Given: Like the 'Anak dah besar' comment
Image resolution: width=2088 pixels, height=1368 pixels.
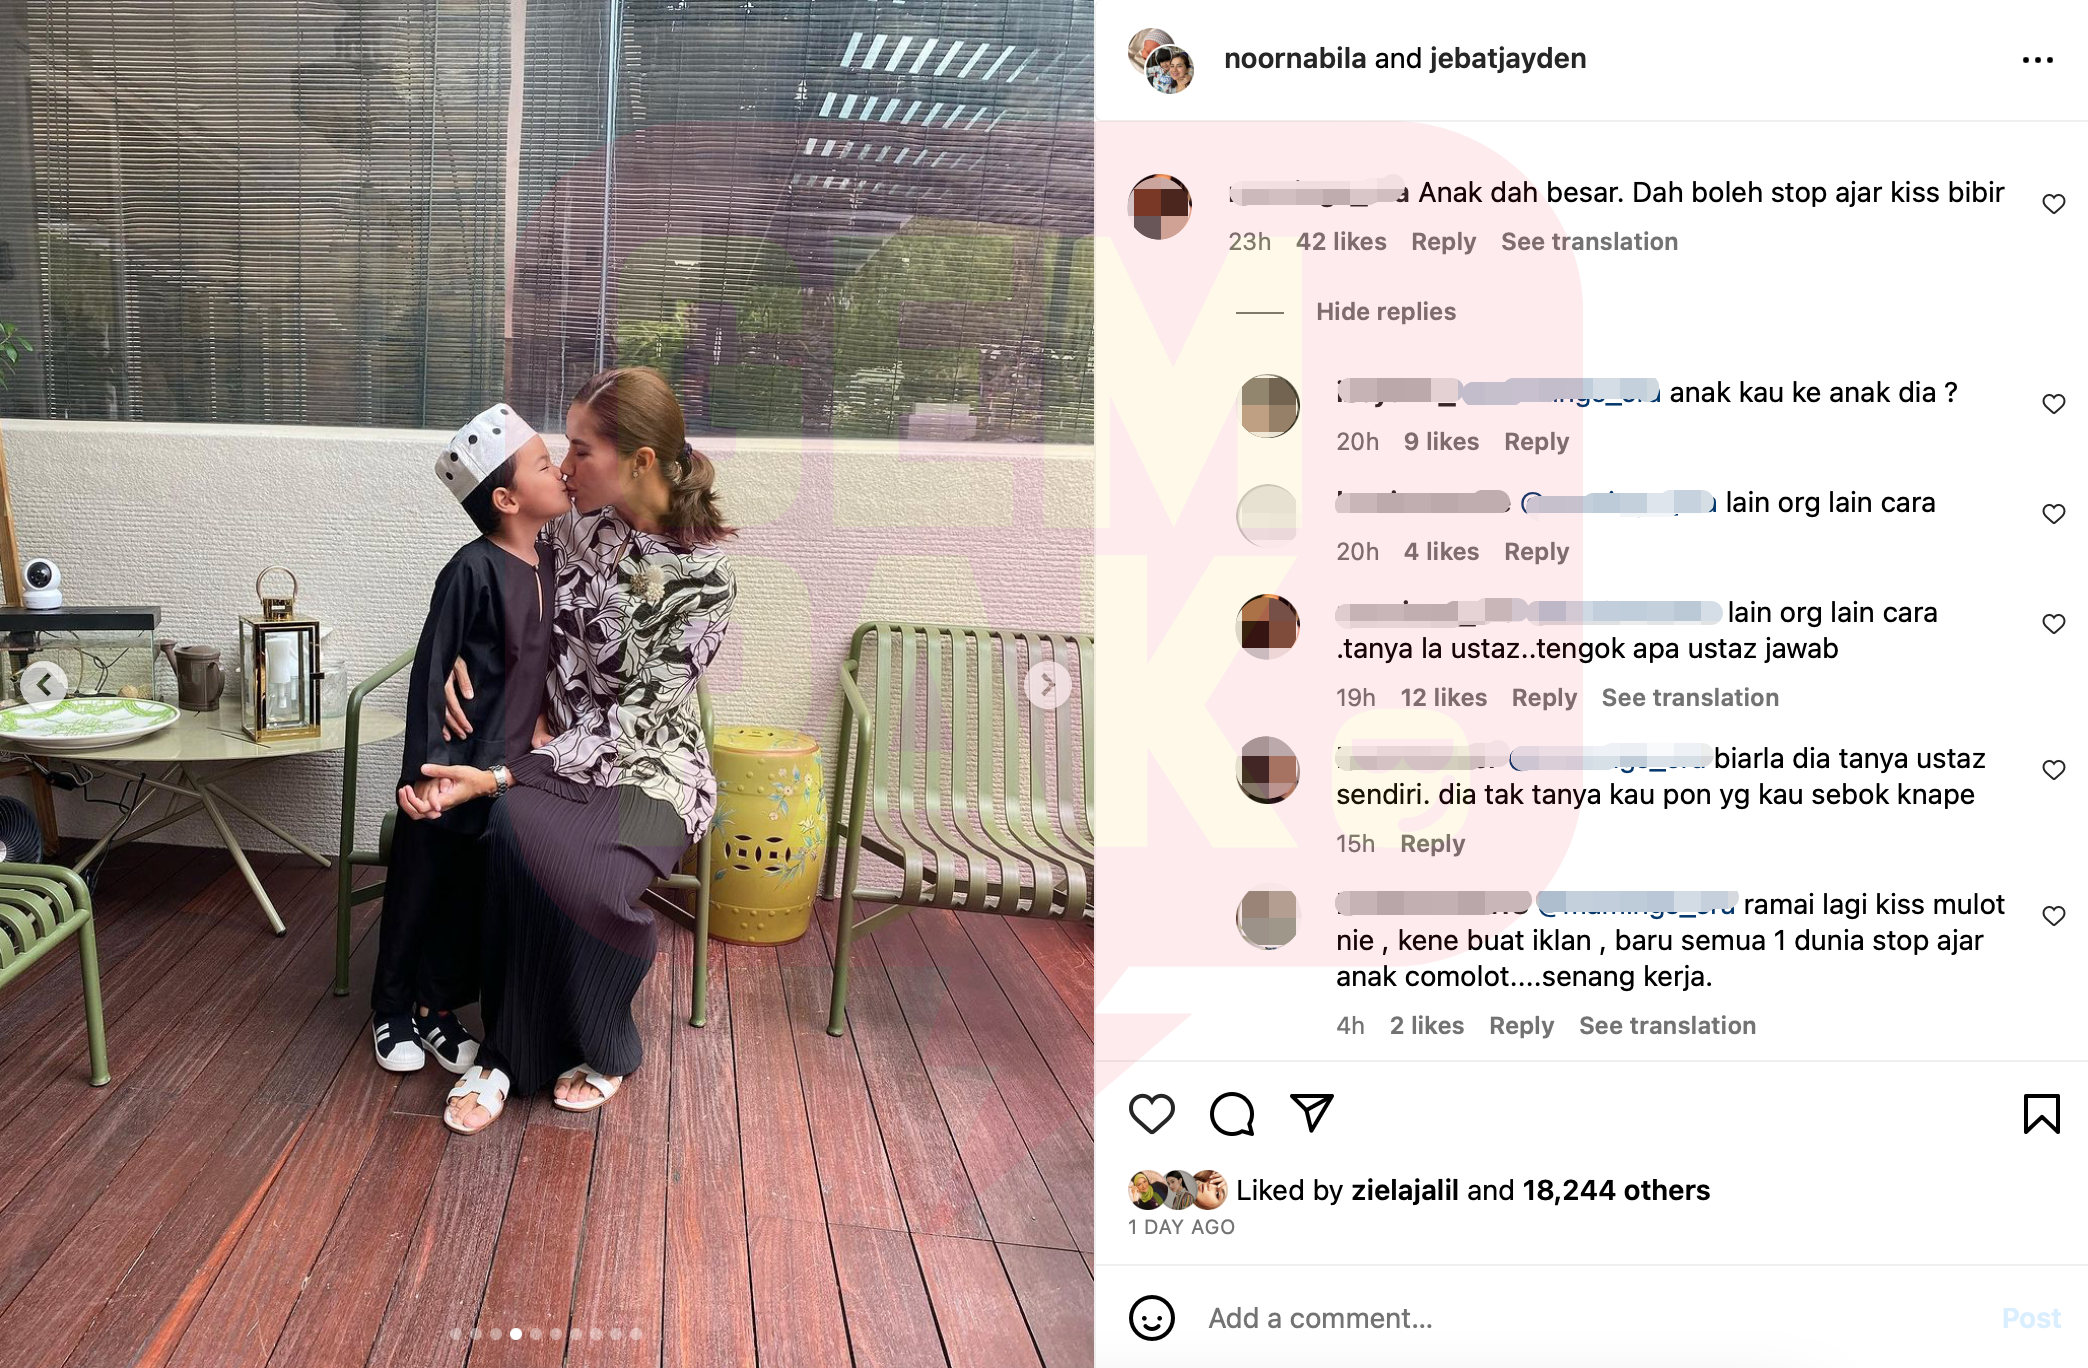Looking at the screenshot, I should coord(2053,204).
